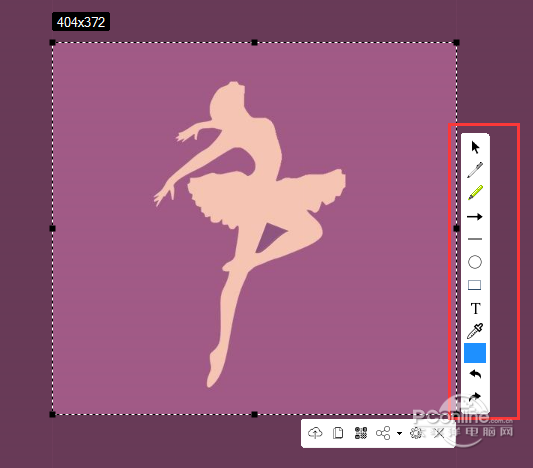Screen dimensions: 533x468
Task: Upload screenshot to cloud
Action: 315,433
